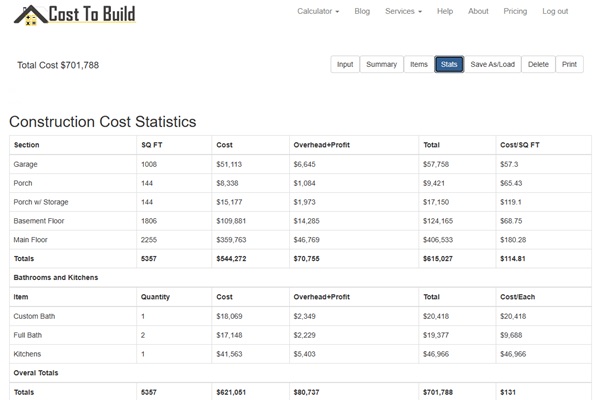Screen dimensions: 600x400
Task: Click the Total Cost $701,788 text
Action: [58, 65]
